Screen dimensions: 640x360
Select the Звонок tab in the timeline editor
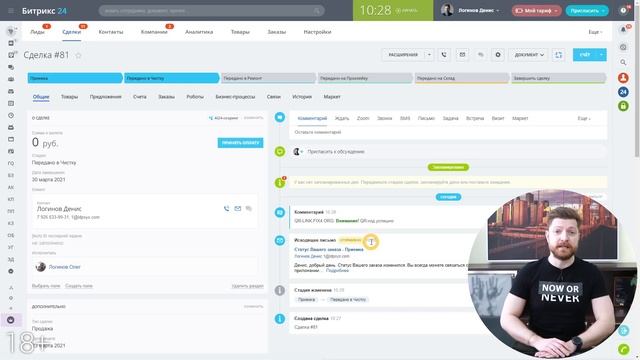(384, 118)
